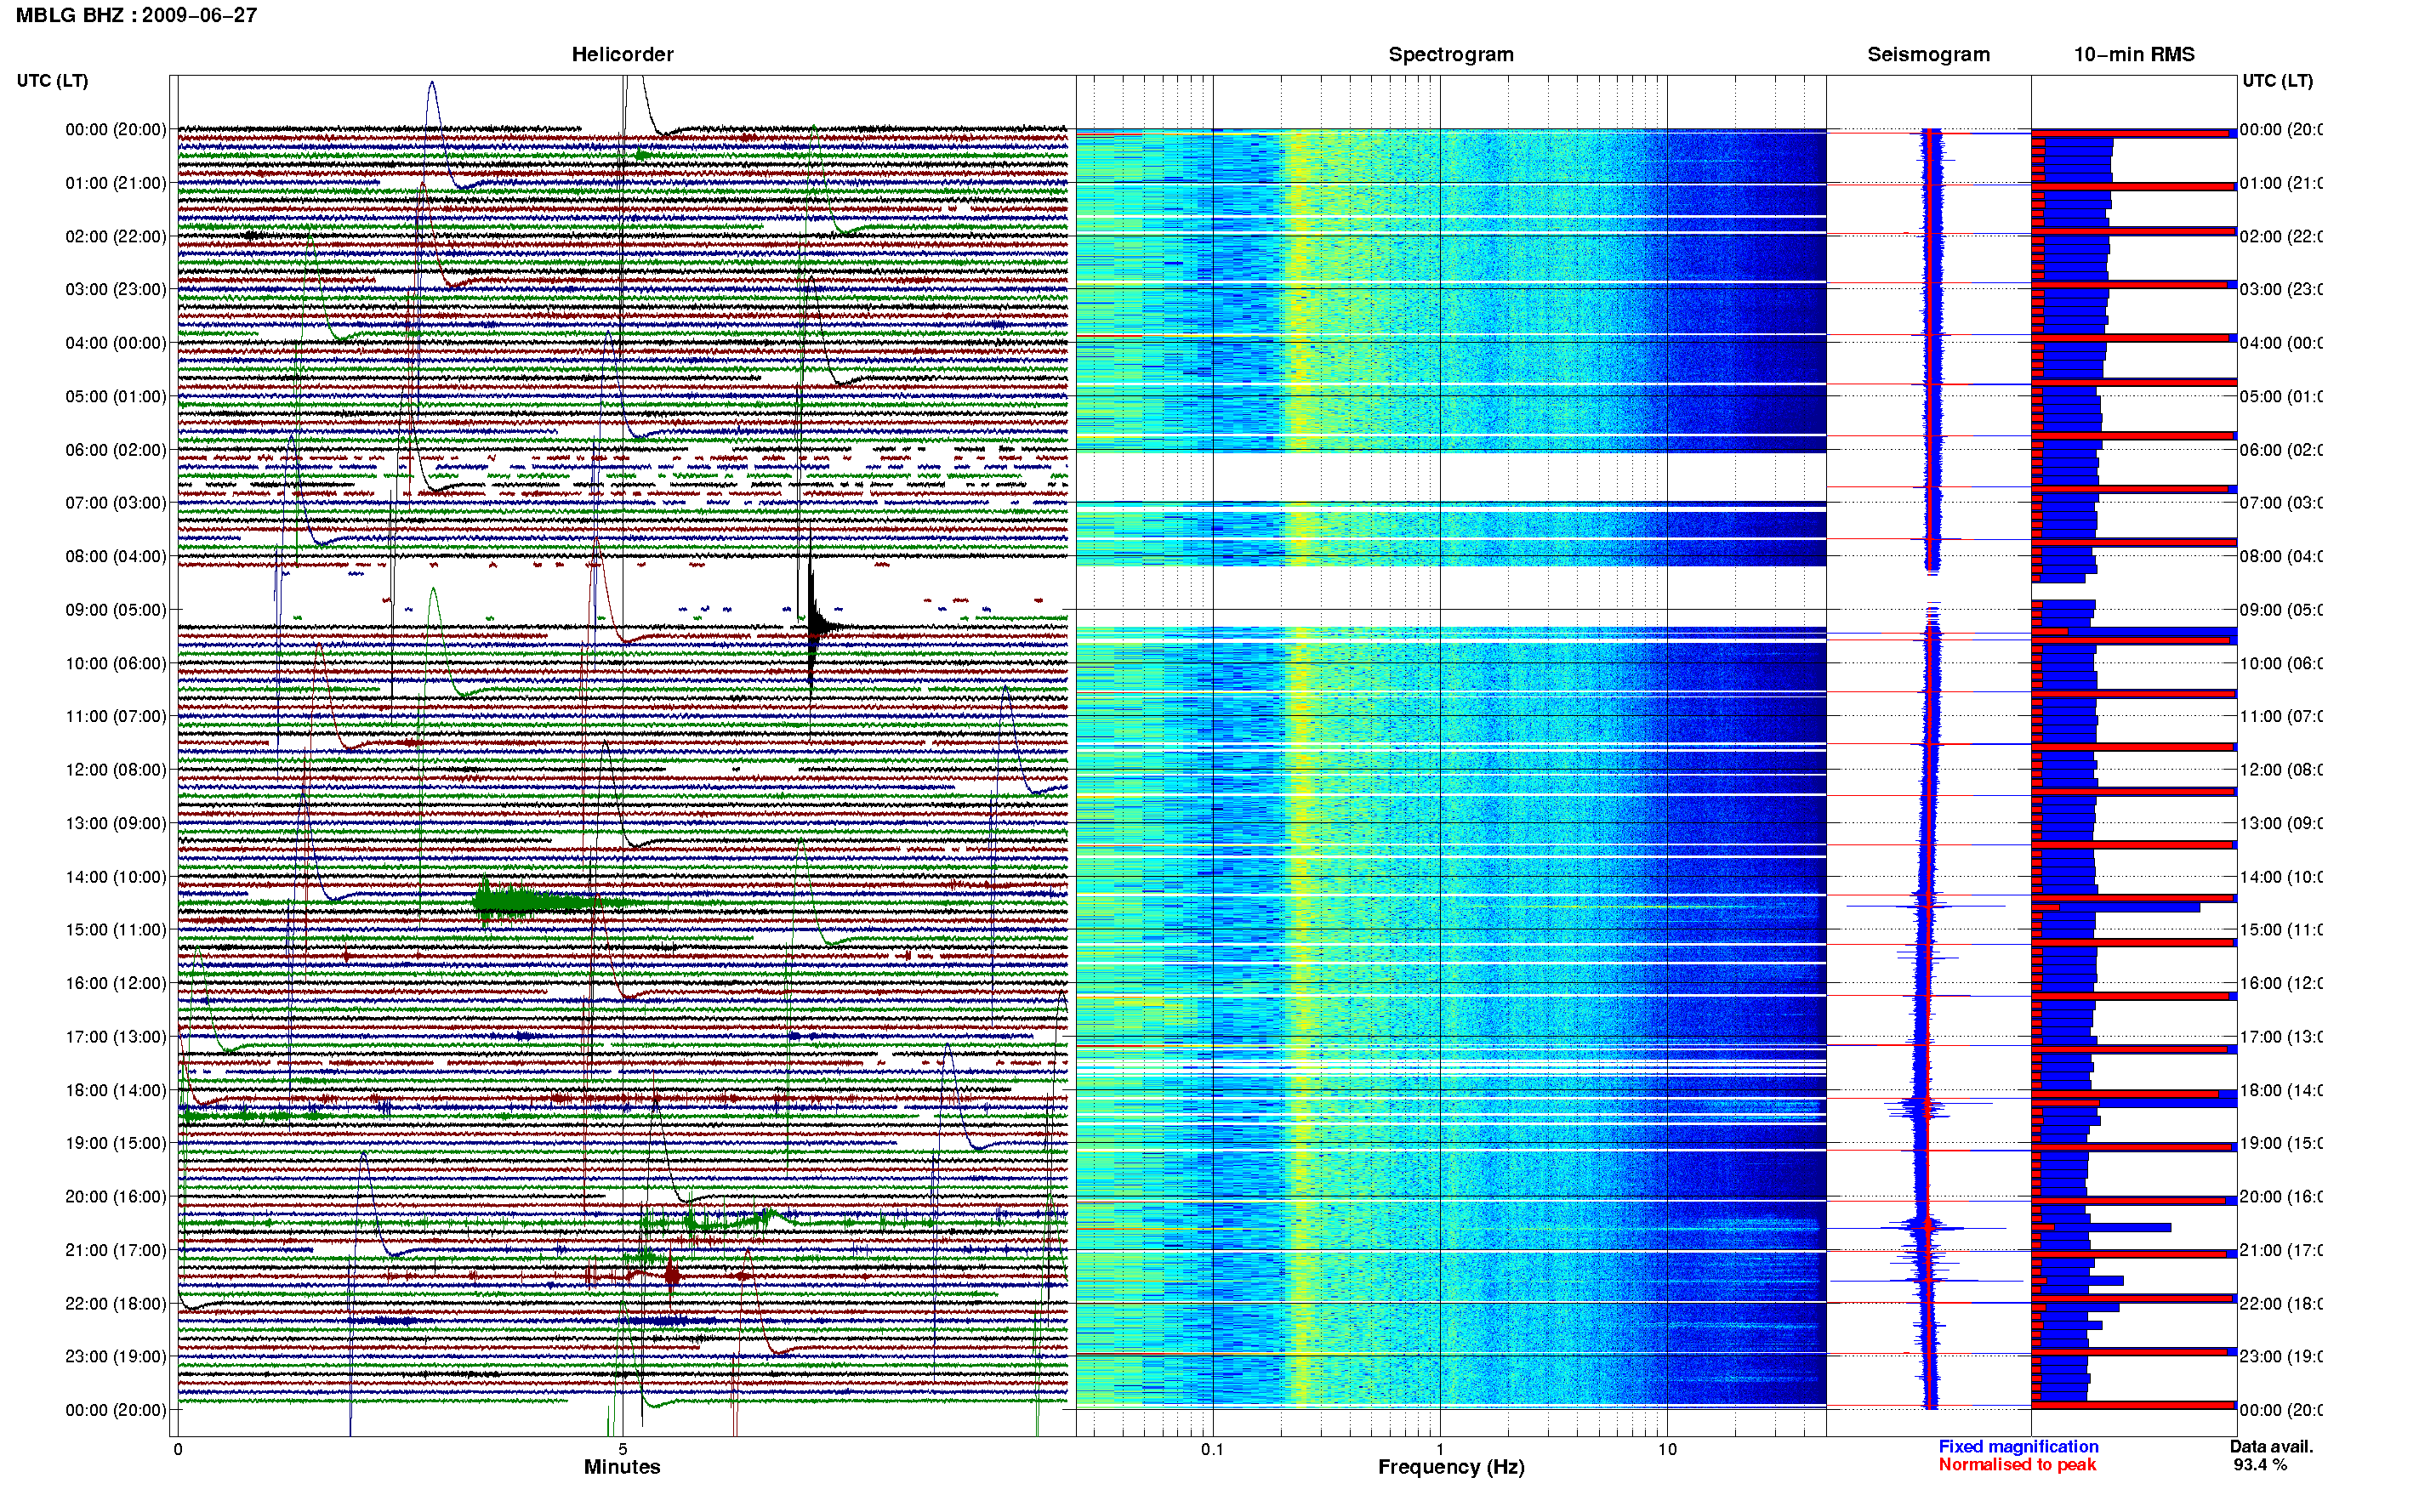Click the Spectrogram panel heading
The width and height of the screenshot is (2419, 1512).
[1451, 55]
